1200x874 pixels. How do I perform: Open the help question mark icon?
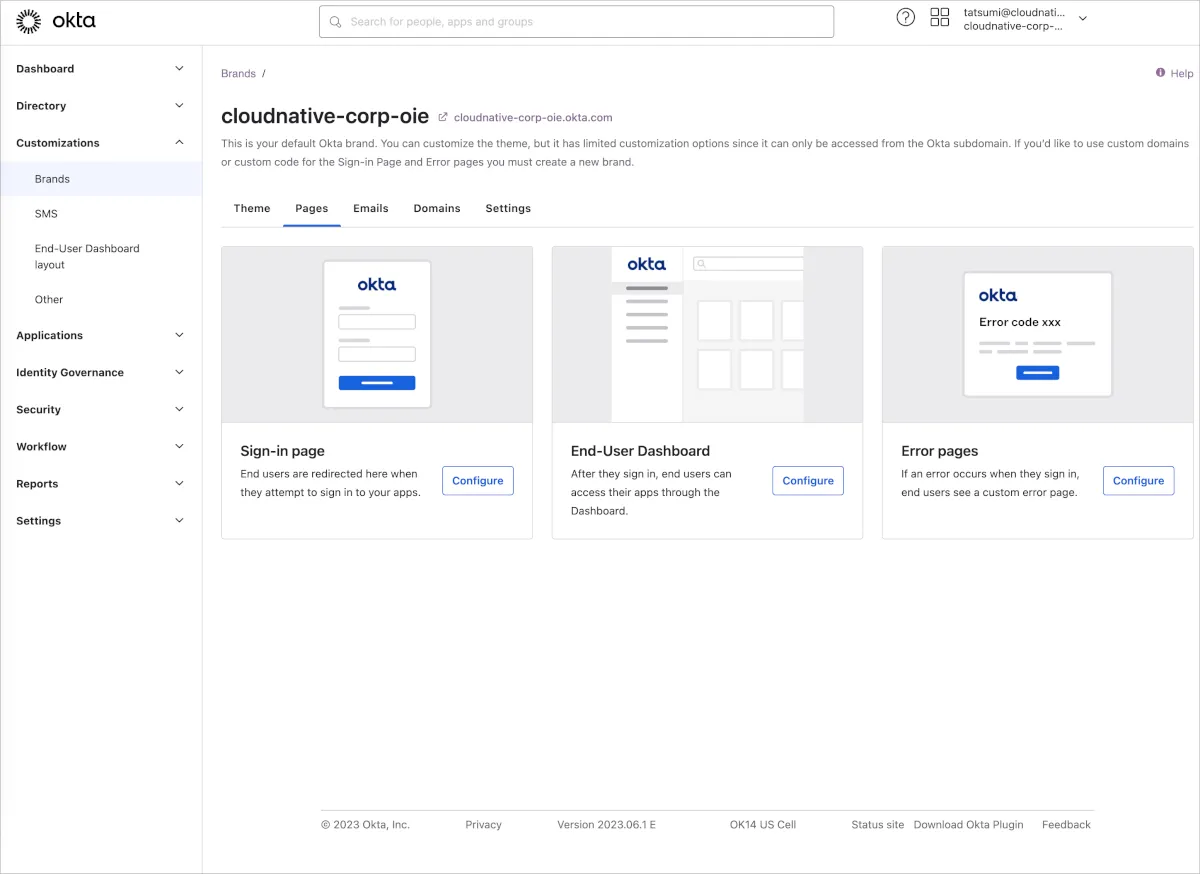point(905,17)
